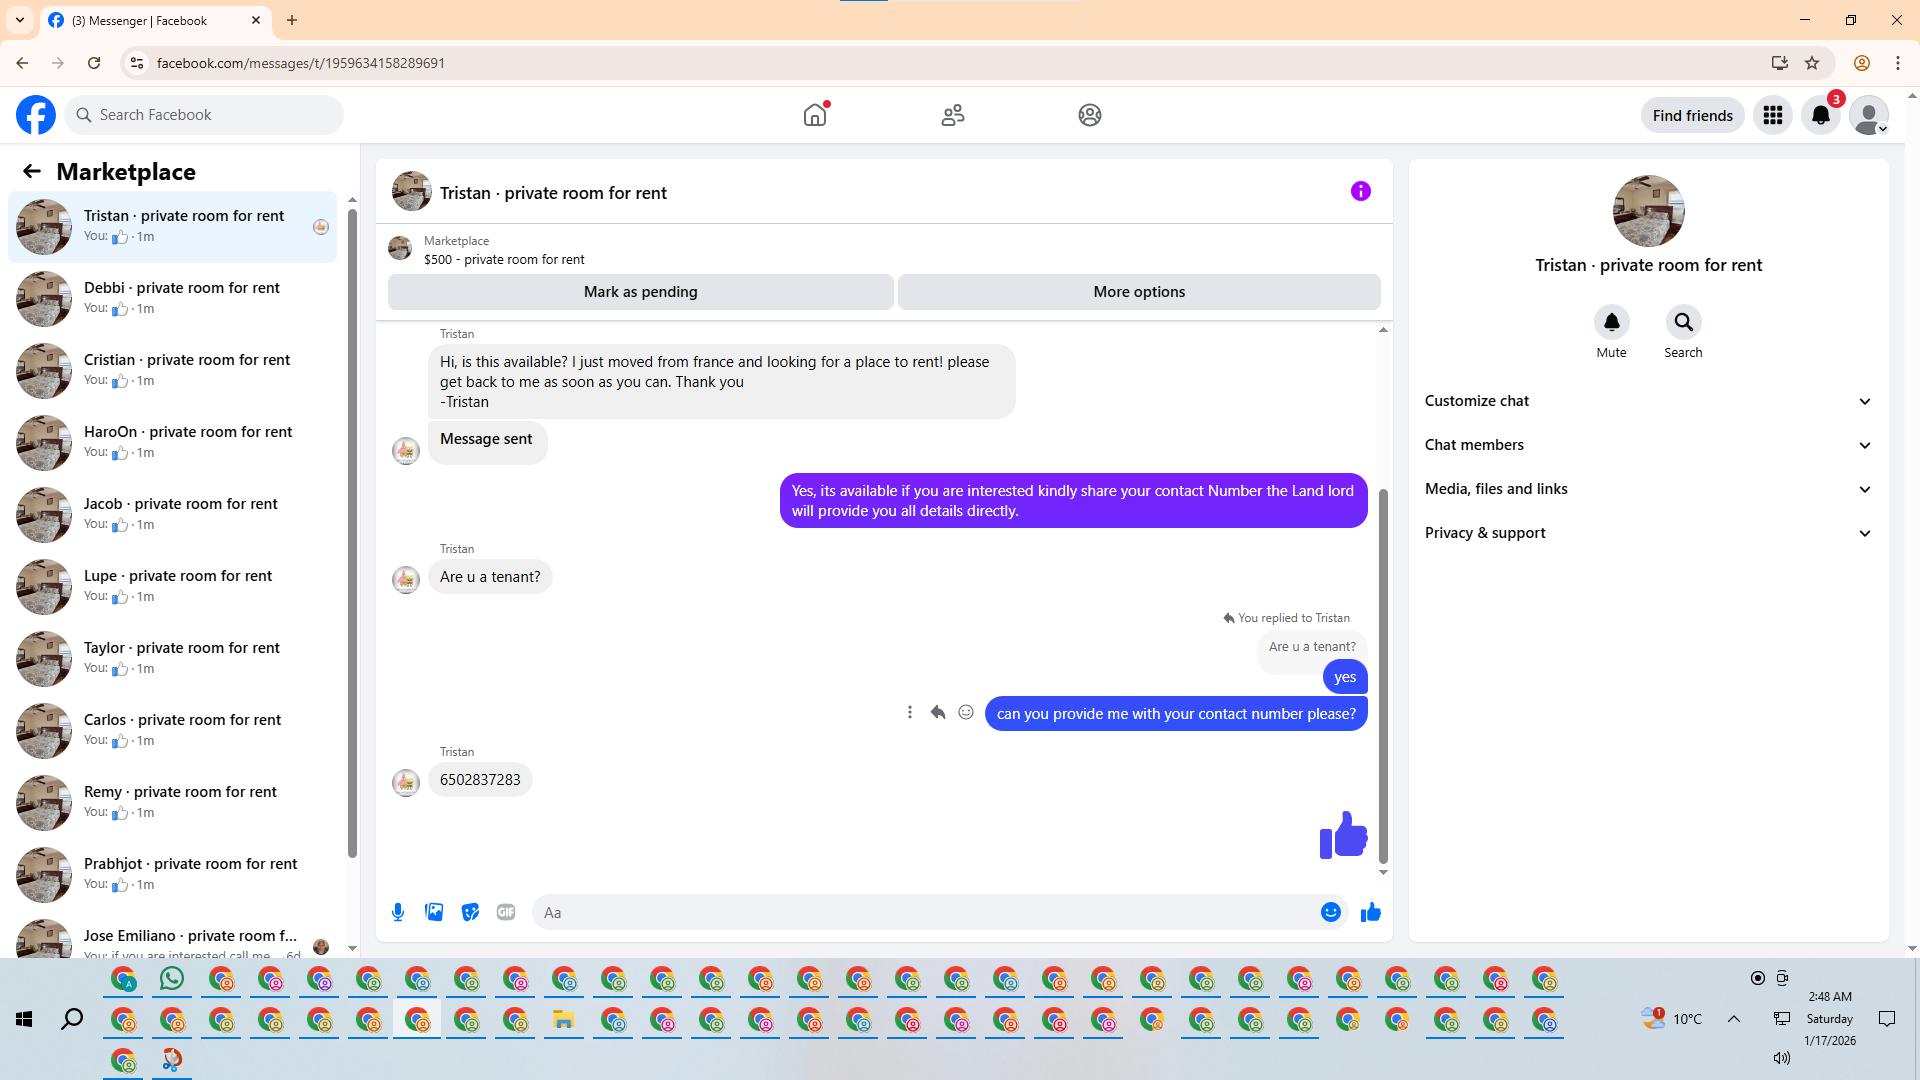The image size is (1920, 1080).
Task: Open the sticker picker icon
Action: [470, 912]
